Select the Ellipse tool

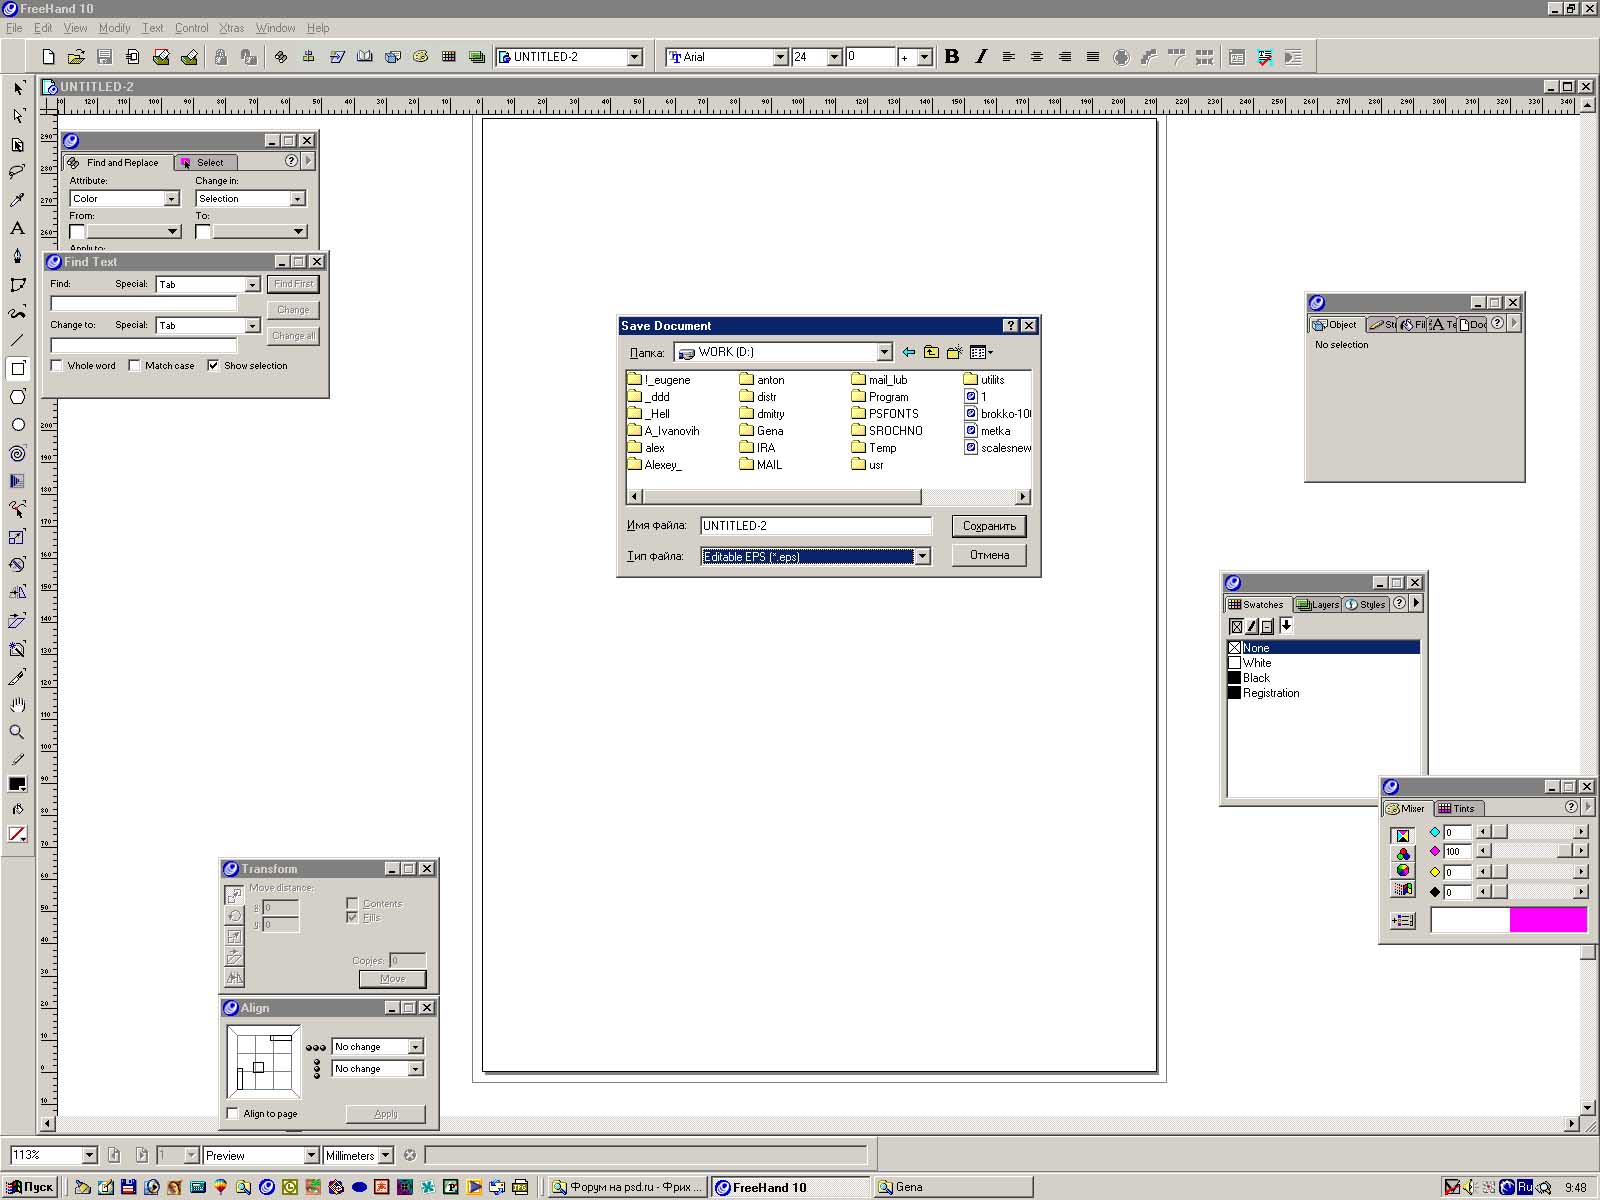click(x=17, y=424)
